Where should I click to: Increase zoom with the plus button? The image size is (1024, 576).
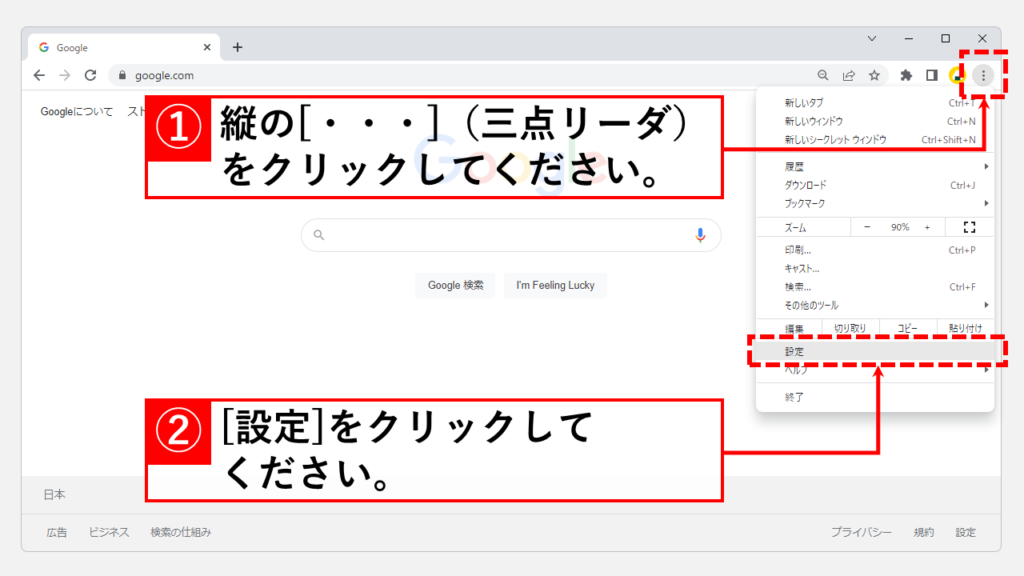pos(927,228)
